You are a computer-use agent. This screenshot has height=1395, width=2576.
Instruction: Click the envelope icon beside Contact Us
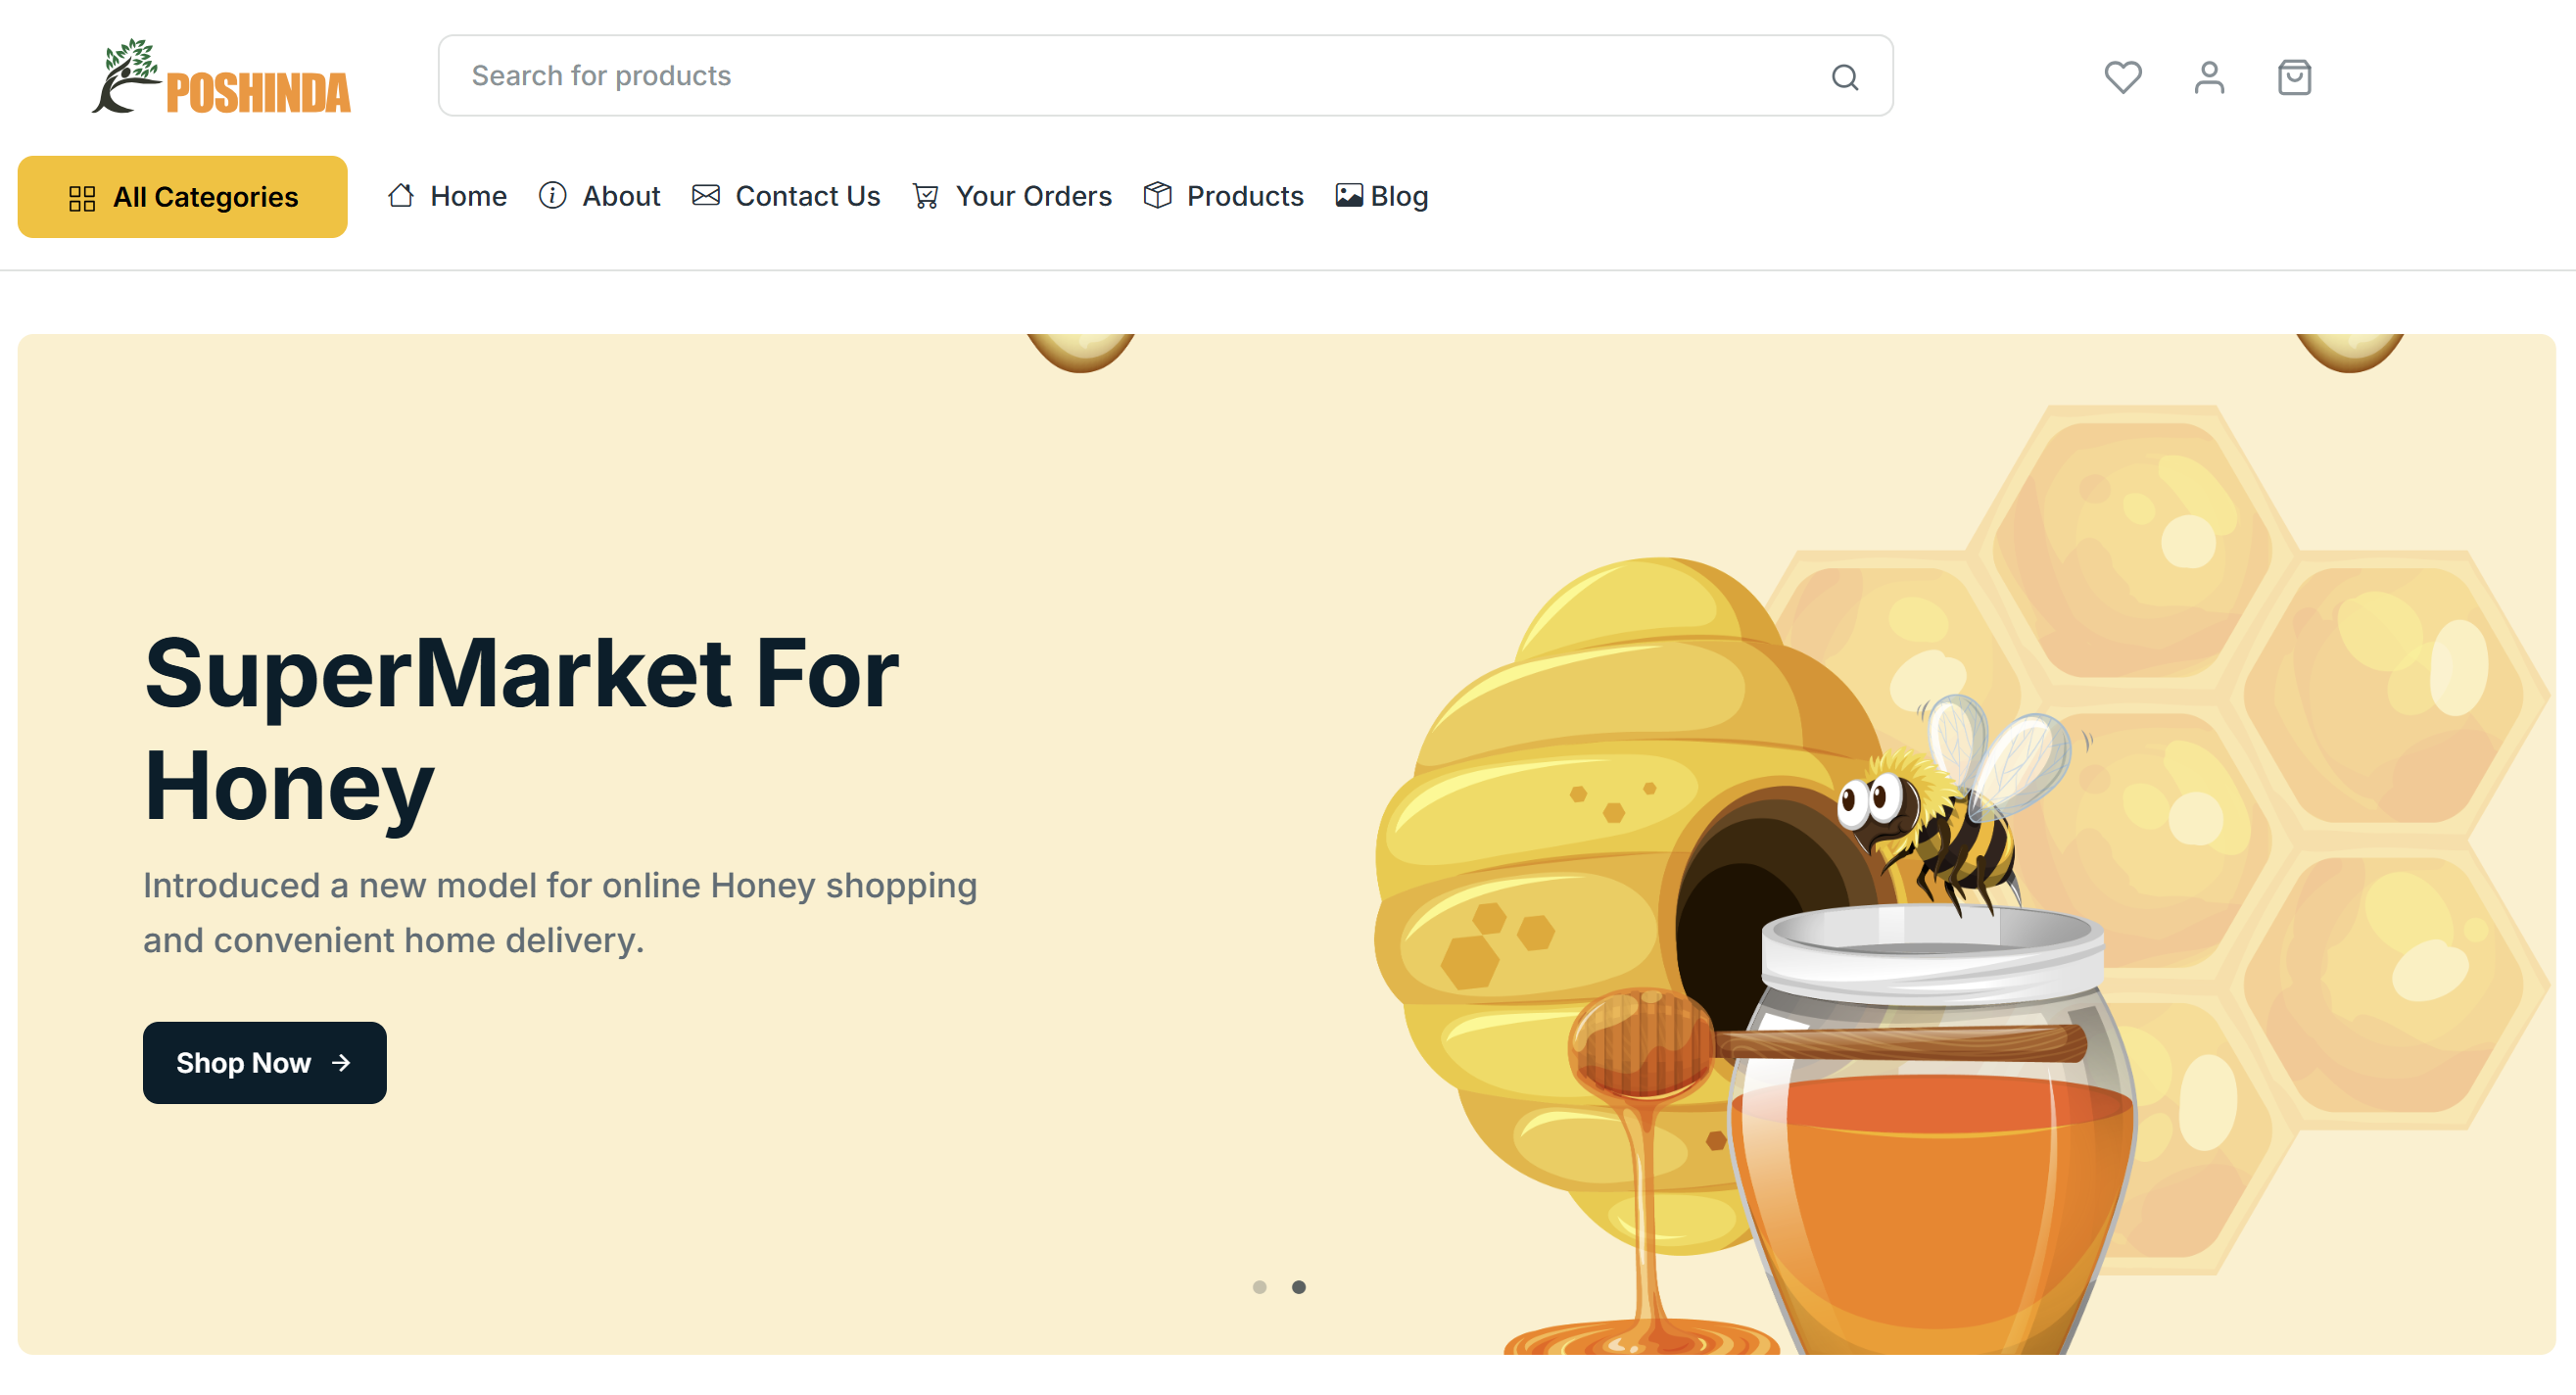(x=706, y=196)
